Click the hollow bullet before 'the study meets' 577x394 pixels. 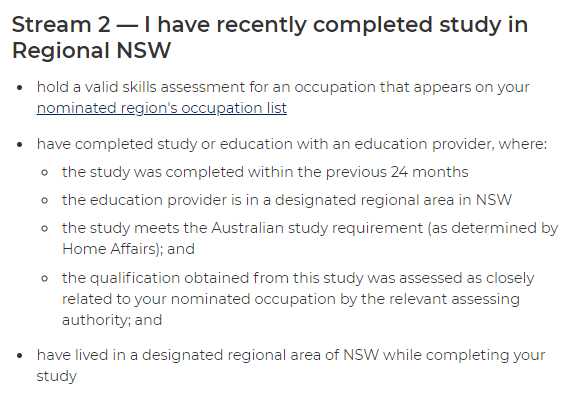[45, 228]
